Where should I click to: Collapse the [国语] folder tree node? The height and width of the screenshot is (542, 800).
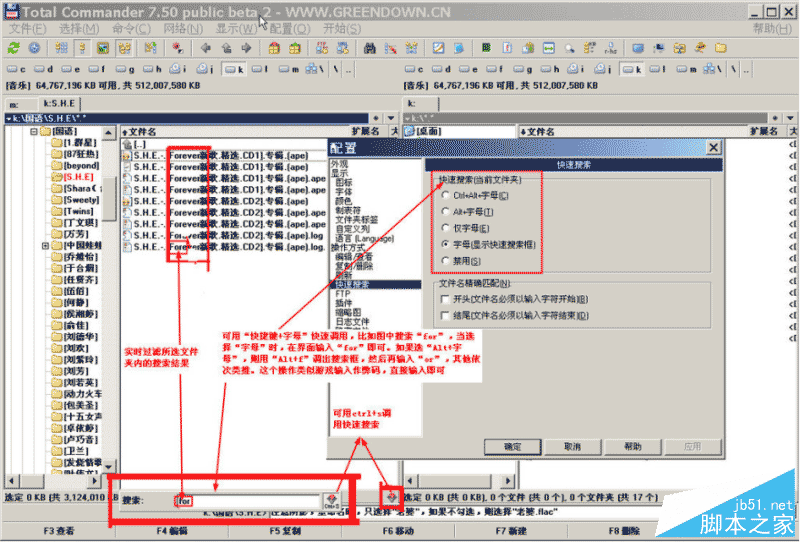tap(34, 132)
